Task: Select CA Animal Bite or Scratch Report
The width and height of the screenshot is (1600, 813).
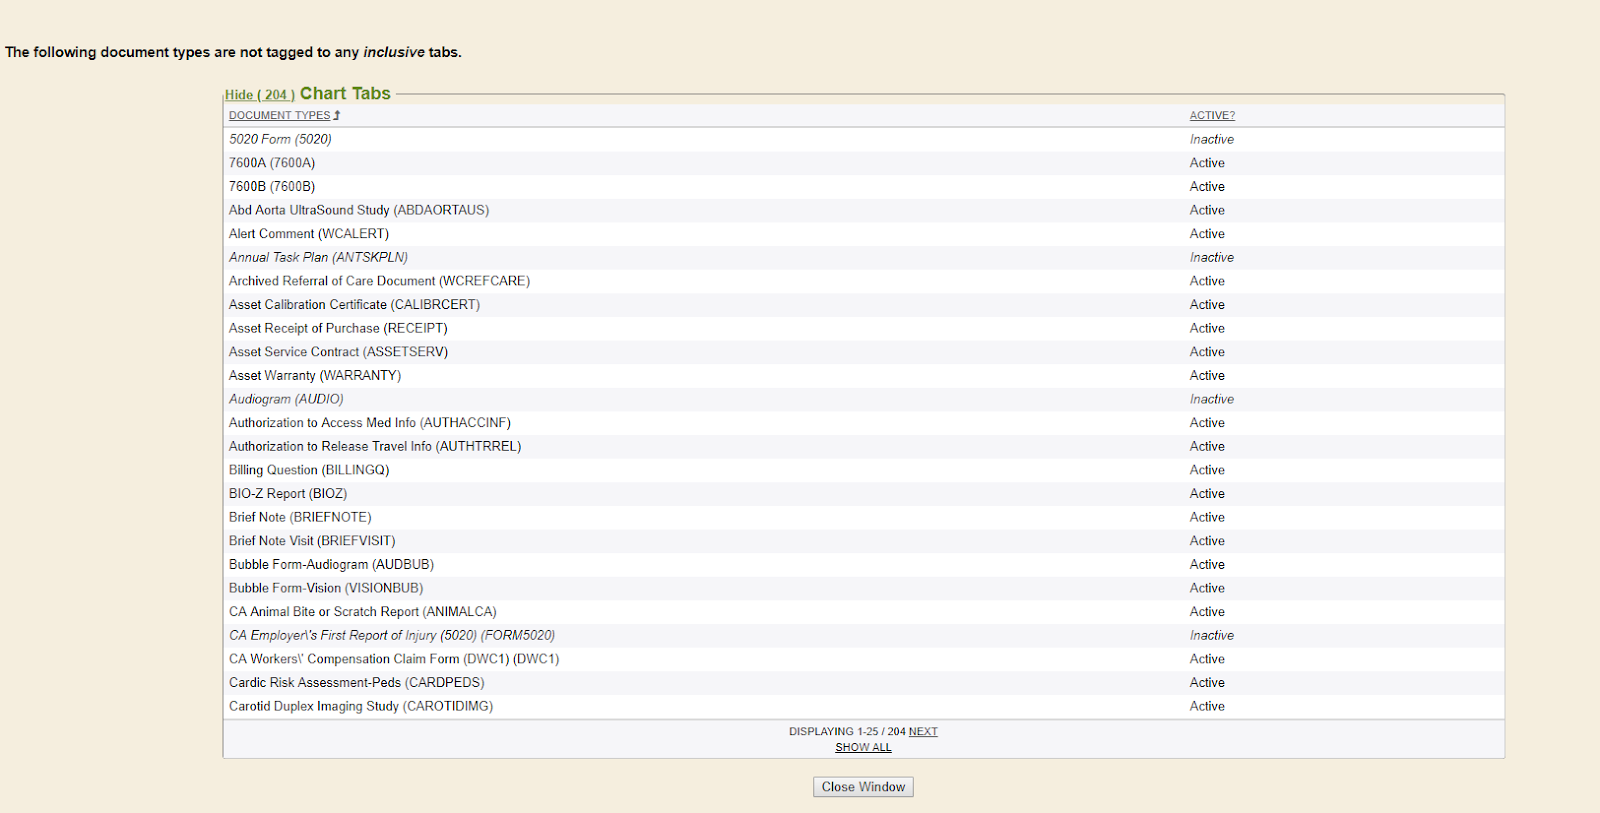Action: tap(362, 612)
